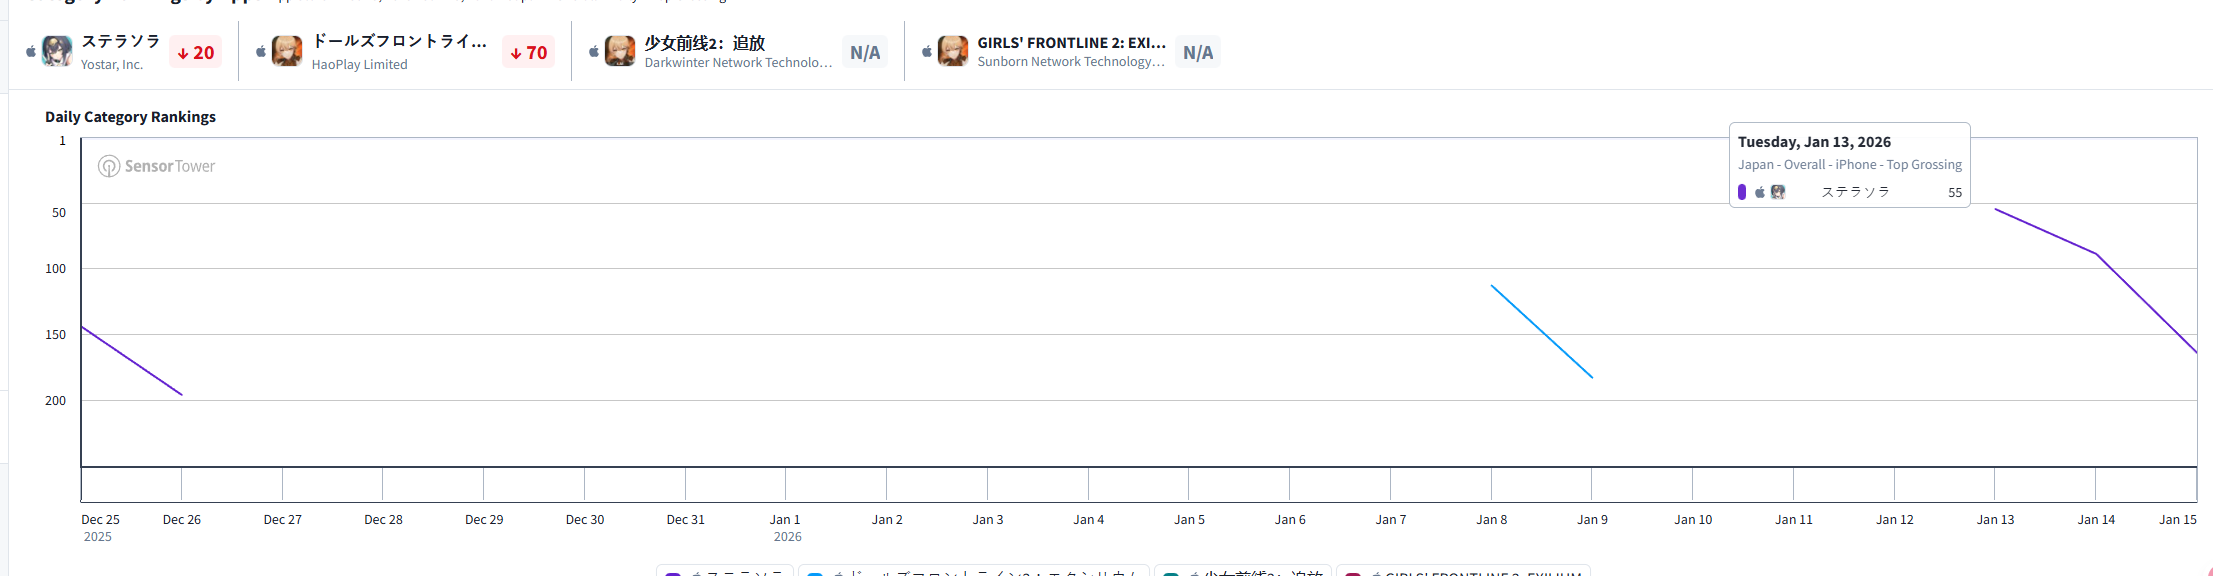Click the Dec 27 date label

pyautogui.click(x=283, y=520)
